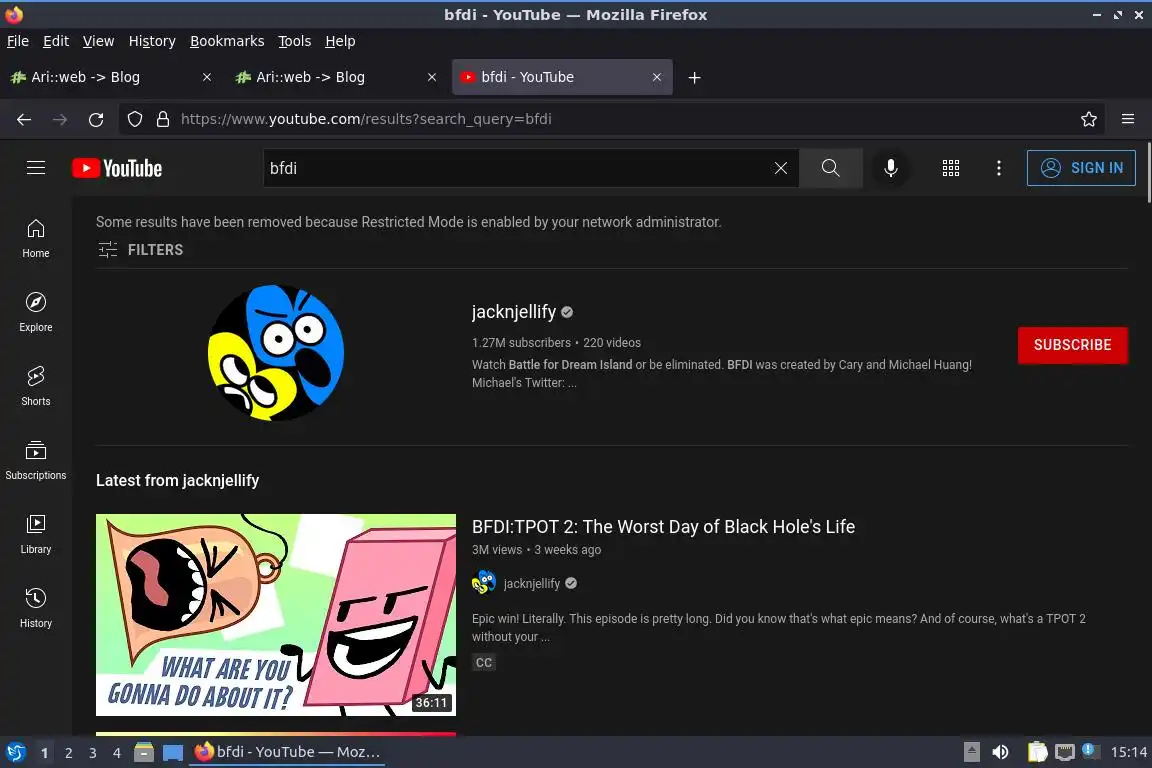Open the YouTube hamburger guide menu
This screenshot has height=768, width=1152.
pos(35,168)
